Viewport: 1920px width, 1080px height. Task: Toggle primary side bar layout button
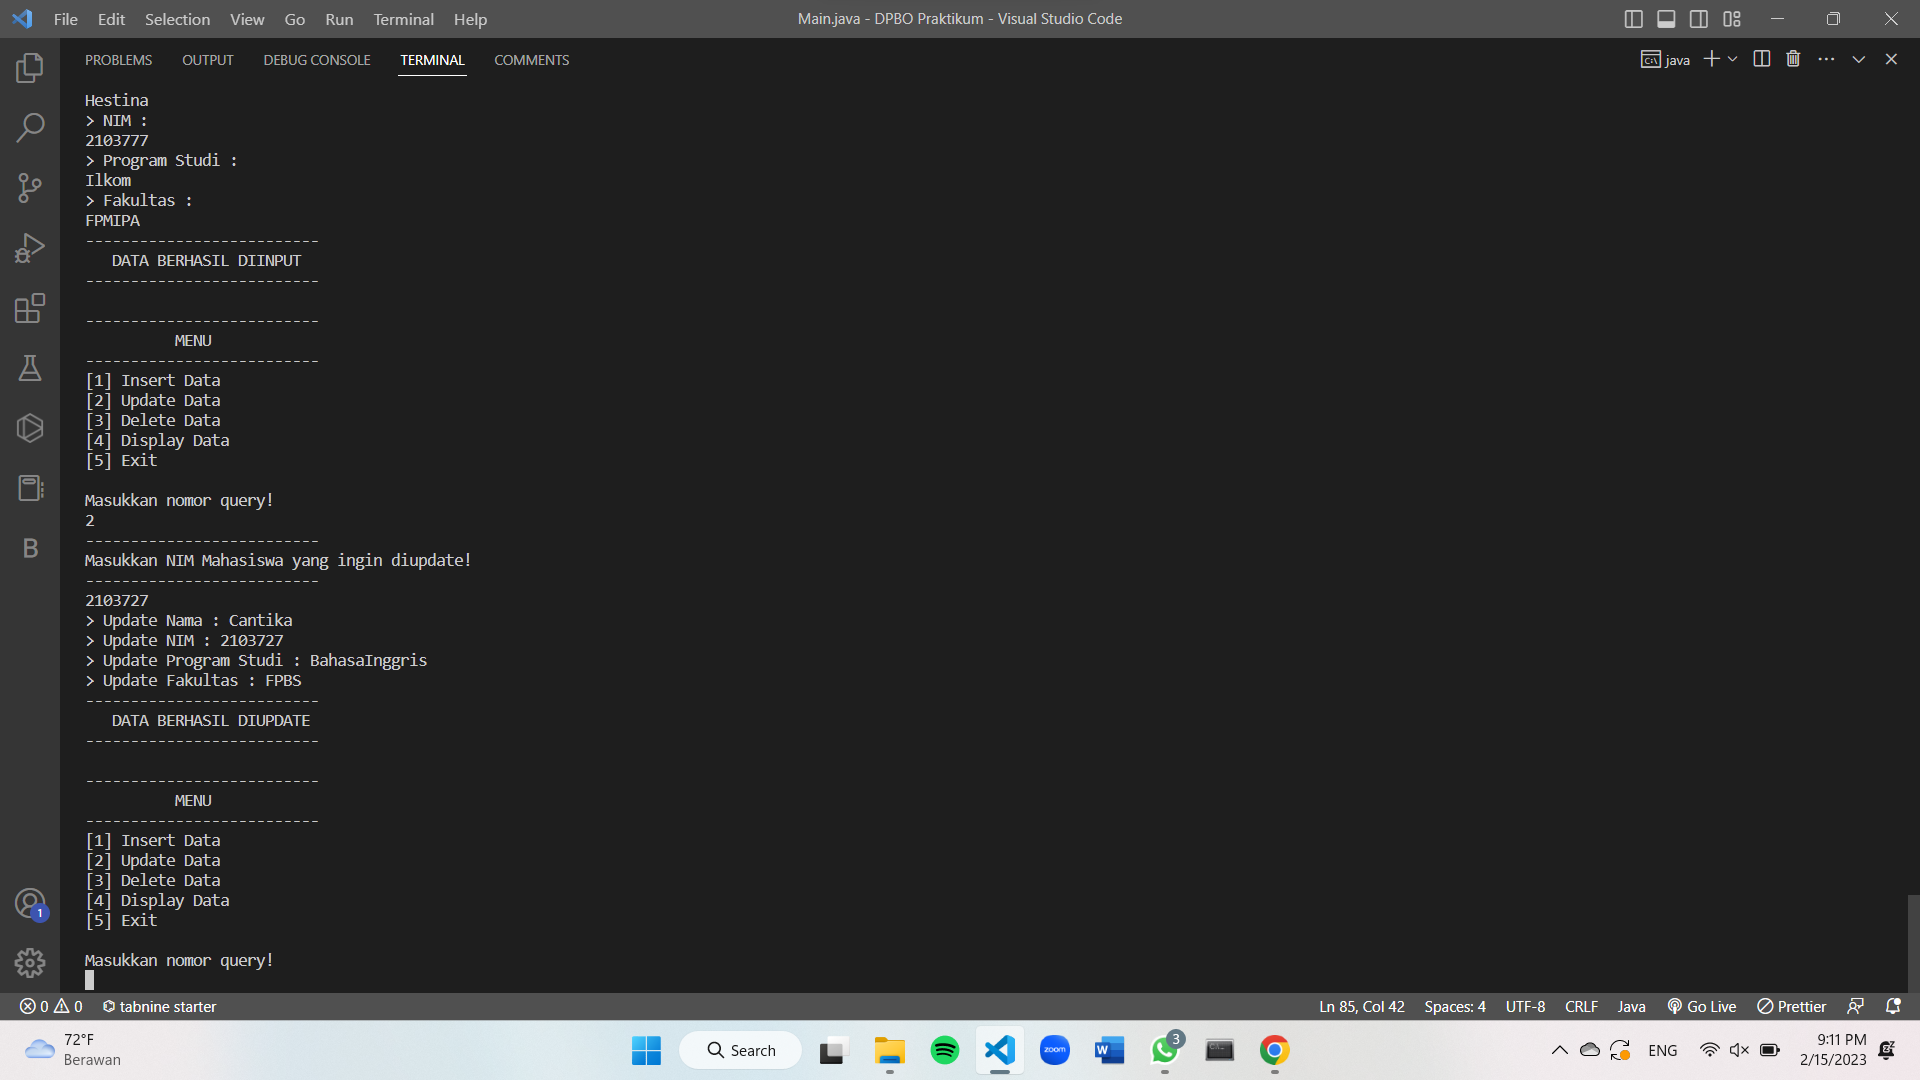click(1634, 19)
